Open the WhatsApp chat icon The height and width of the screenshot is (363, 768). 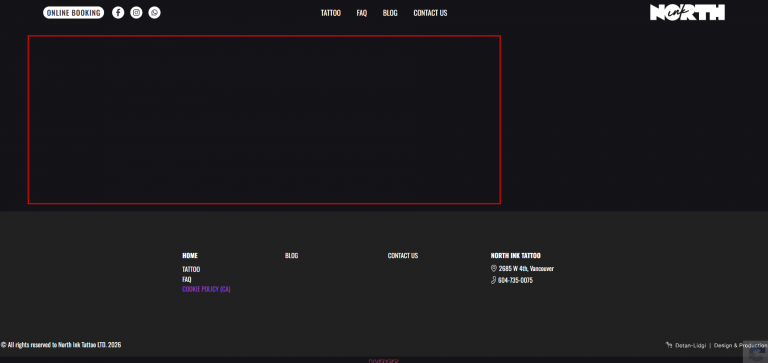154,13
